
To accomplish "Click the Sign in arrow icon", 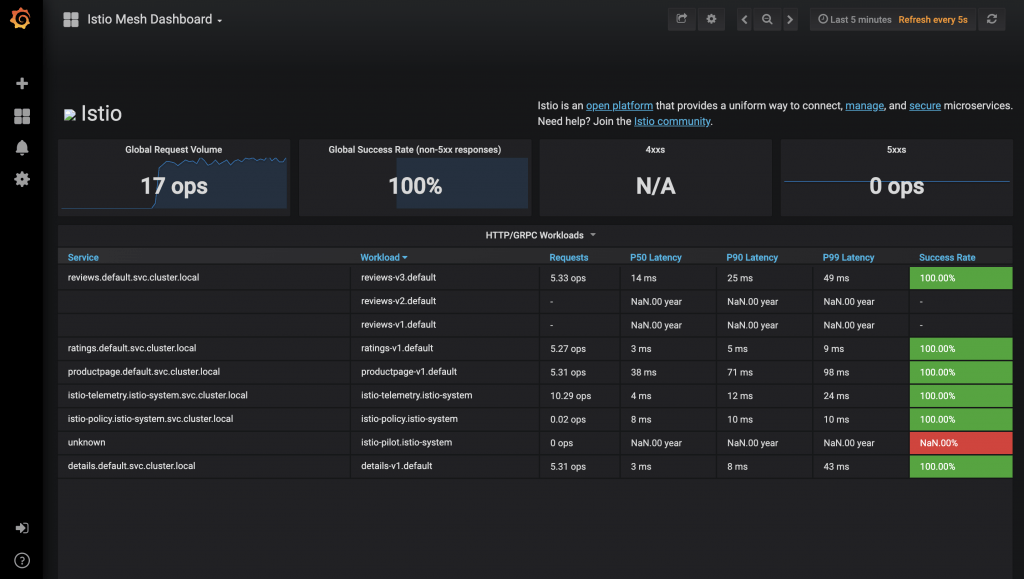I will point(22,528).
